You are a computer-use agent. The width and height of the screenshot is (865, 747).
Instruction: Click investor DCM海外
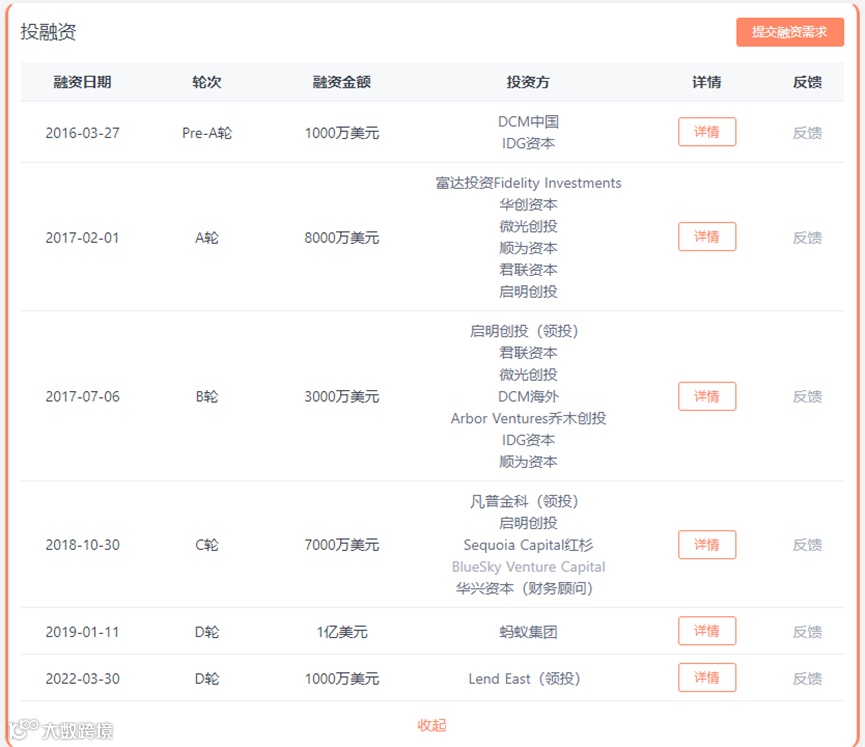[528, 396]
